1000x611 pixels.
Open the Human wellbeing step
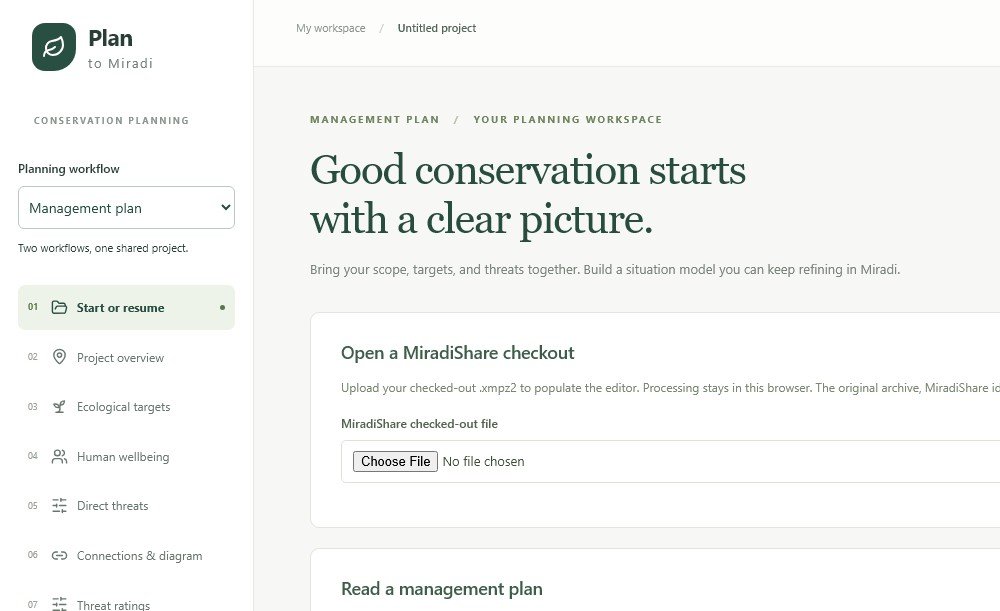click(x=126, y=457)
